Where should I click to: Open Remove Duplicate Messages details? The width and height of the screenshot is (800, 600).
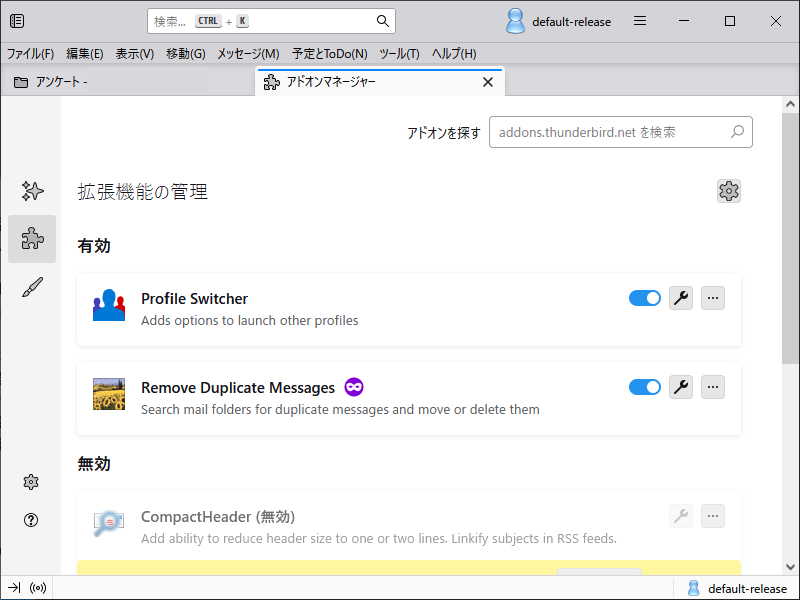tap(238, 388)
